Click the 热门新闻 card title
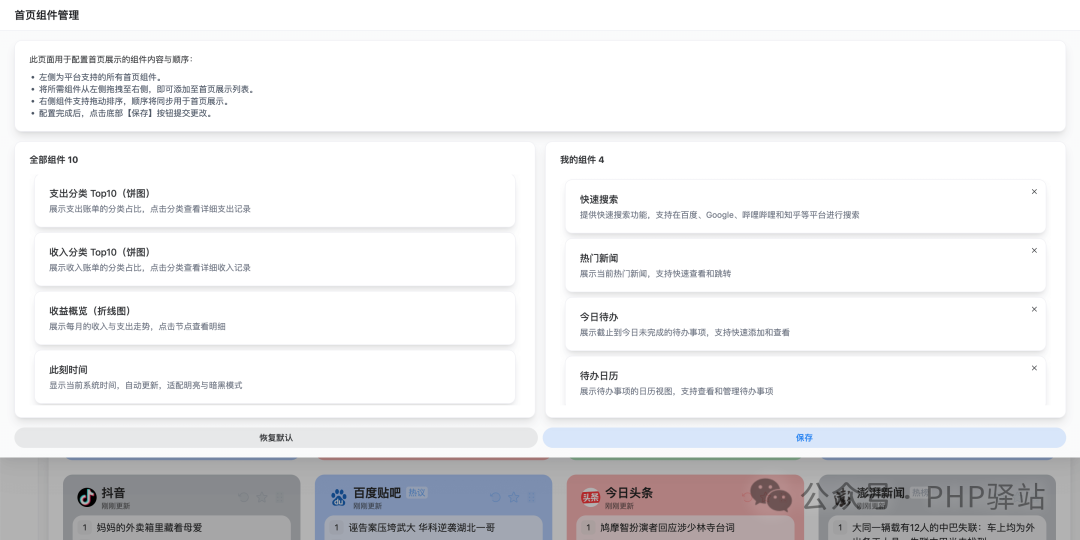The image size is (1080, 540). pyautogui.click(x=599, y=258)
